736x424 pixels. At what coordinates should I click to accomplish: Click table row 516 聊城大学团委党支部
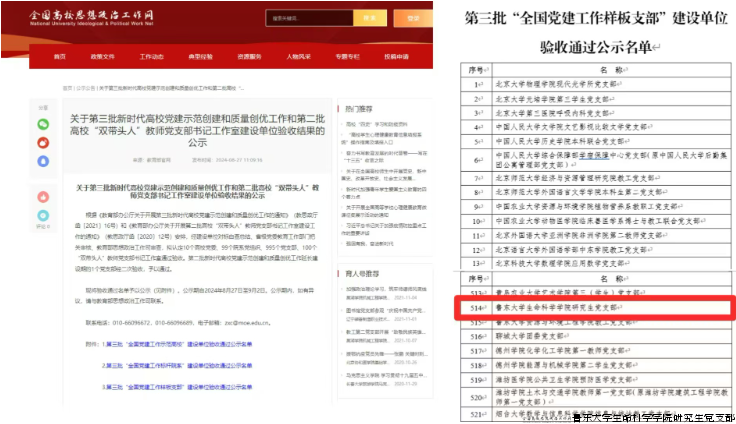click(596, 336)
